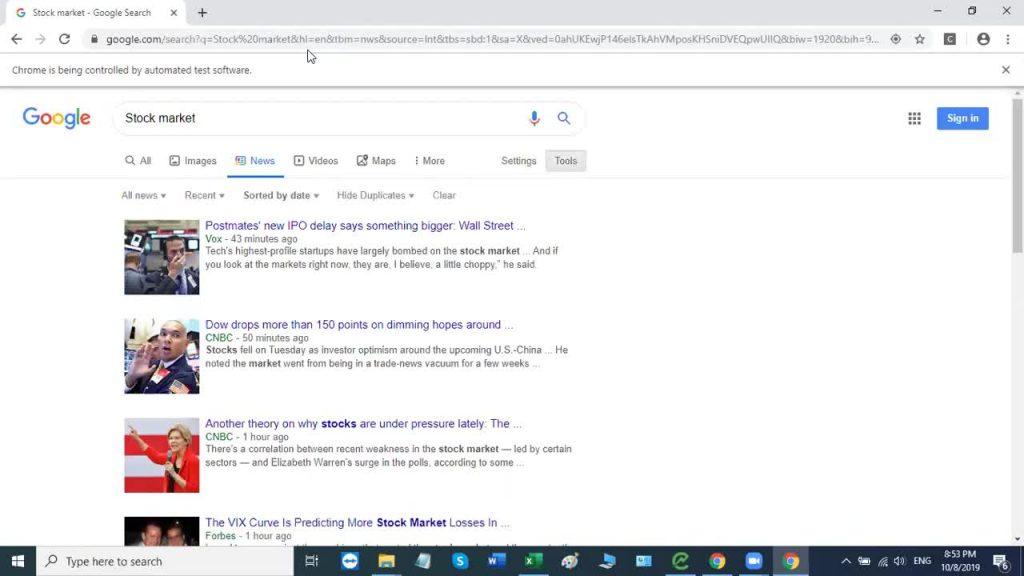Click the Google logo
Screen dimensions: 1024x576
click(x=57, y=118)
